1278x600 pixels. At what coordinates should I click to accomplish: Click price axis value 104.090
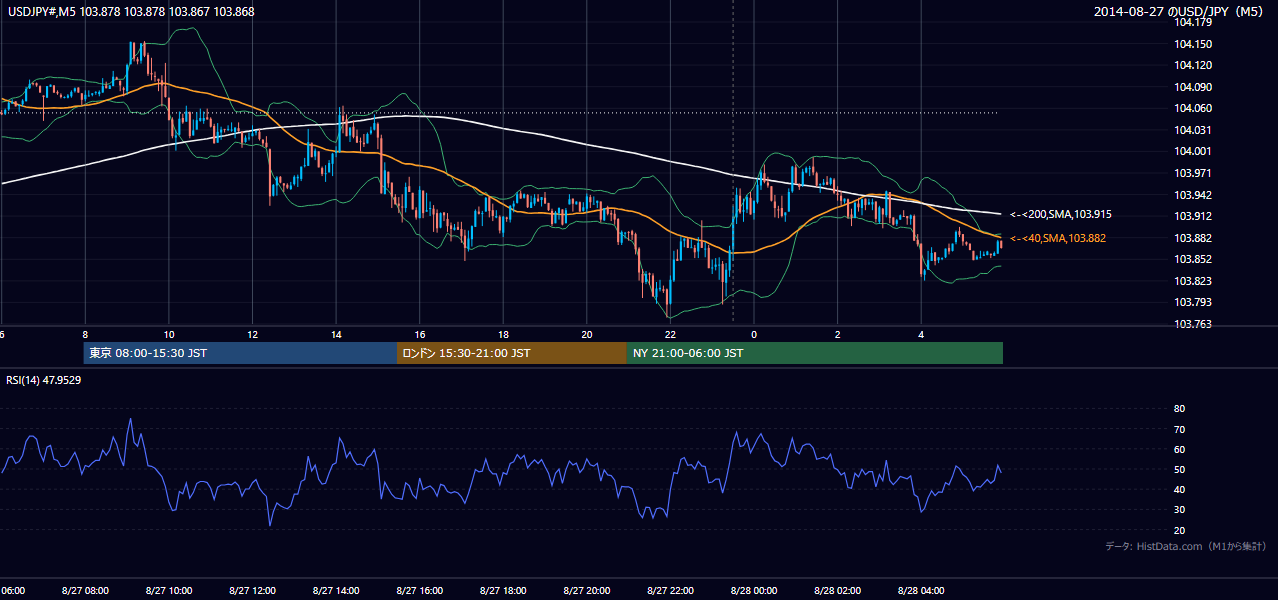pos(1192,87)
